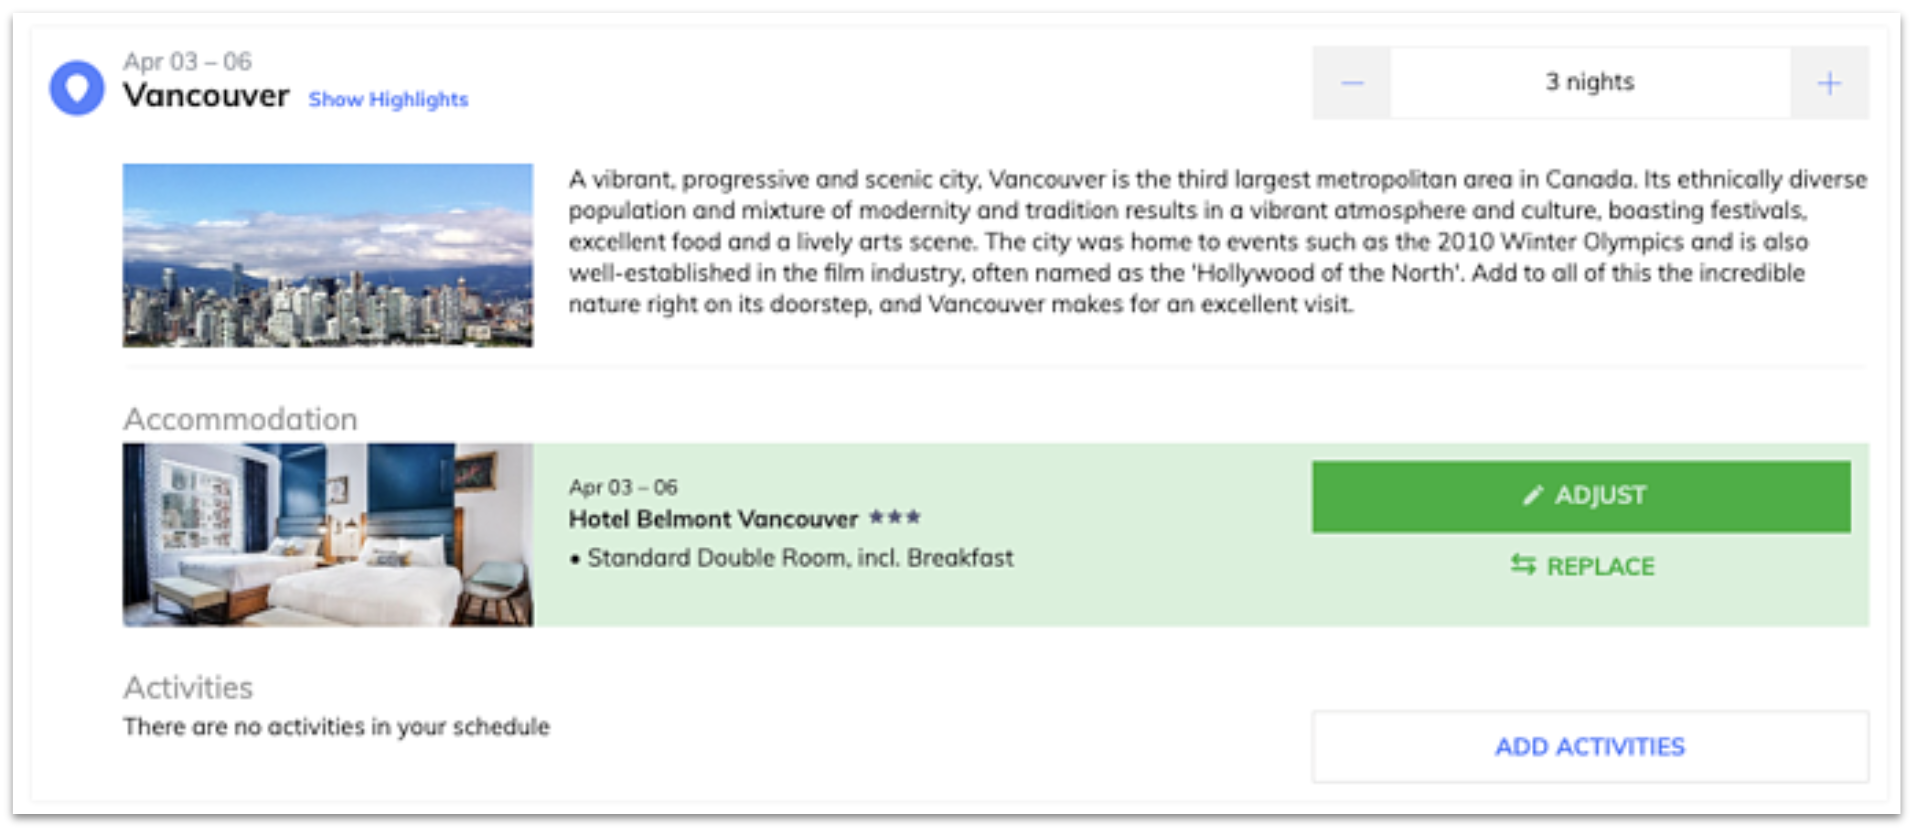Click the 3 nights field
Screen dimensions: 1920x830
point(1590,83)
